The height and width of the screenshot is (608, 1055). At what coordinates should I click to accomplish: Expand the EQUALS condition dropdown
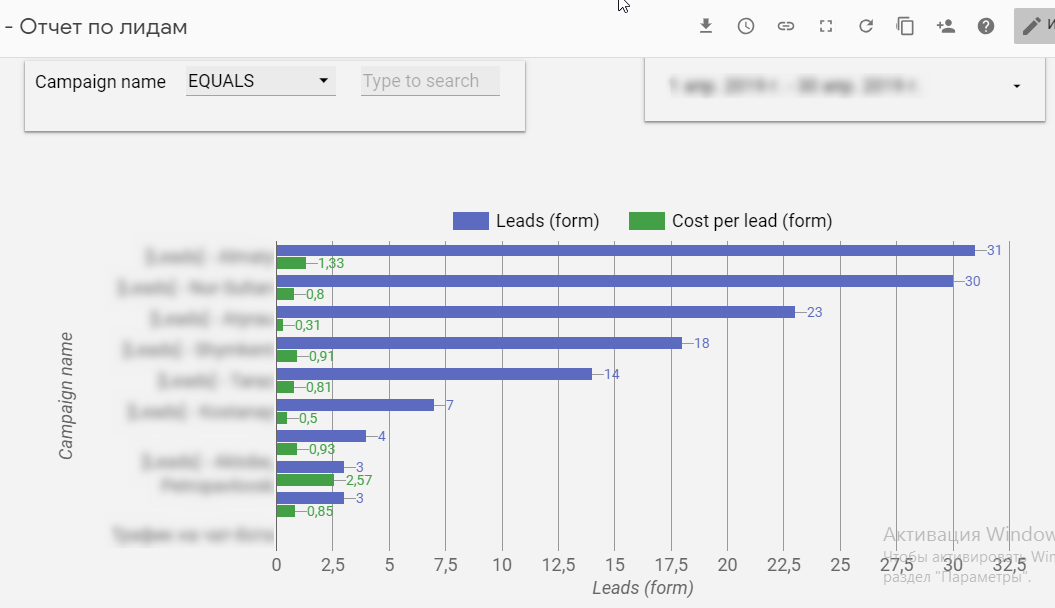tap(261, 82)
